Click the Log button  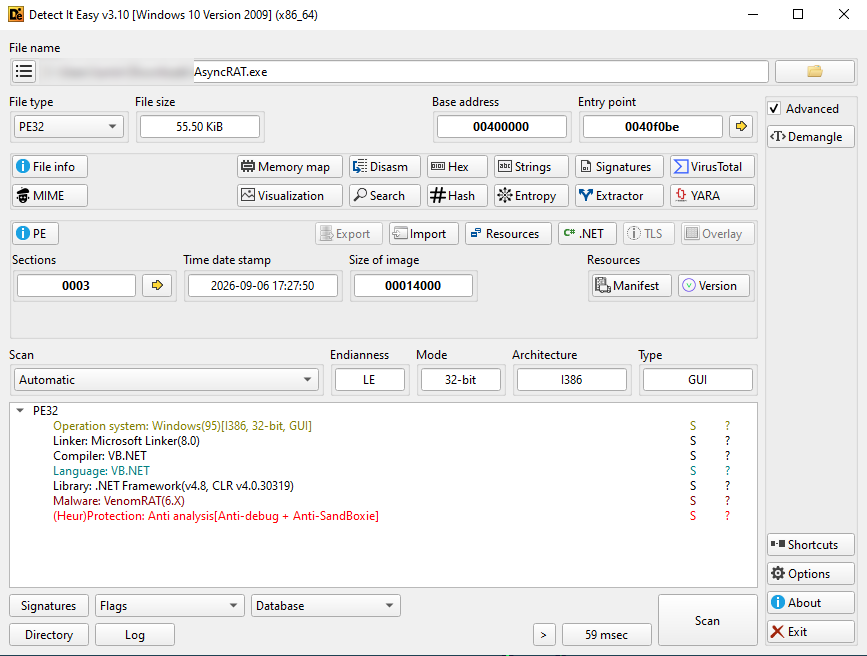(x=135, y=634)
